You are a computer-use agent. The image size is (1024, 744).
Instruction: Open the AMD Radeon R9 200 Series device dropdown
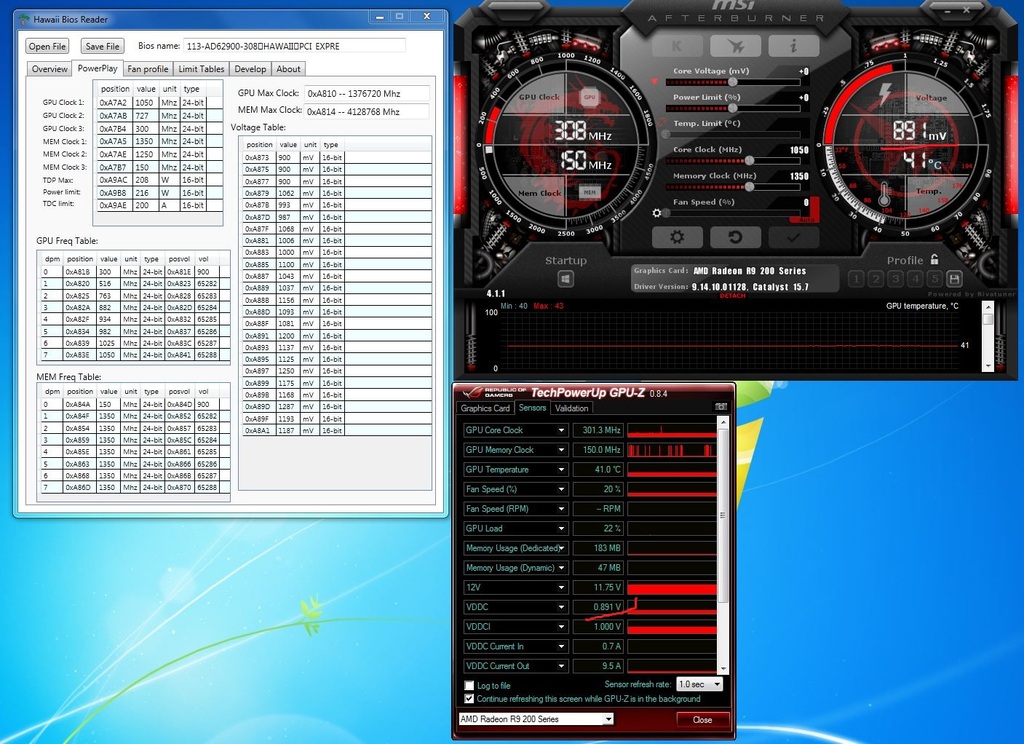[536, 719]
